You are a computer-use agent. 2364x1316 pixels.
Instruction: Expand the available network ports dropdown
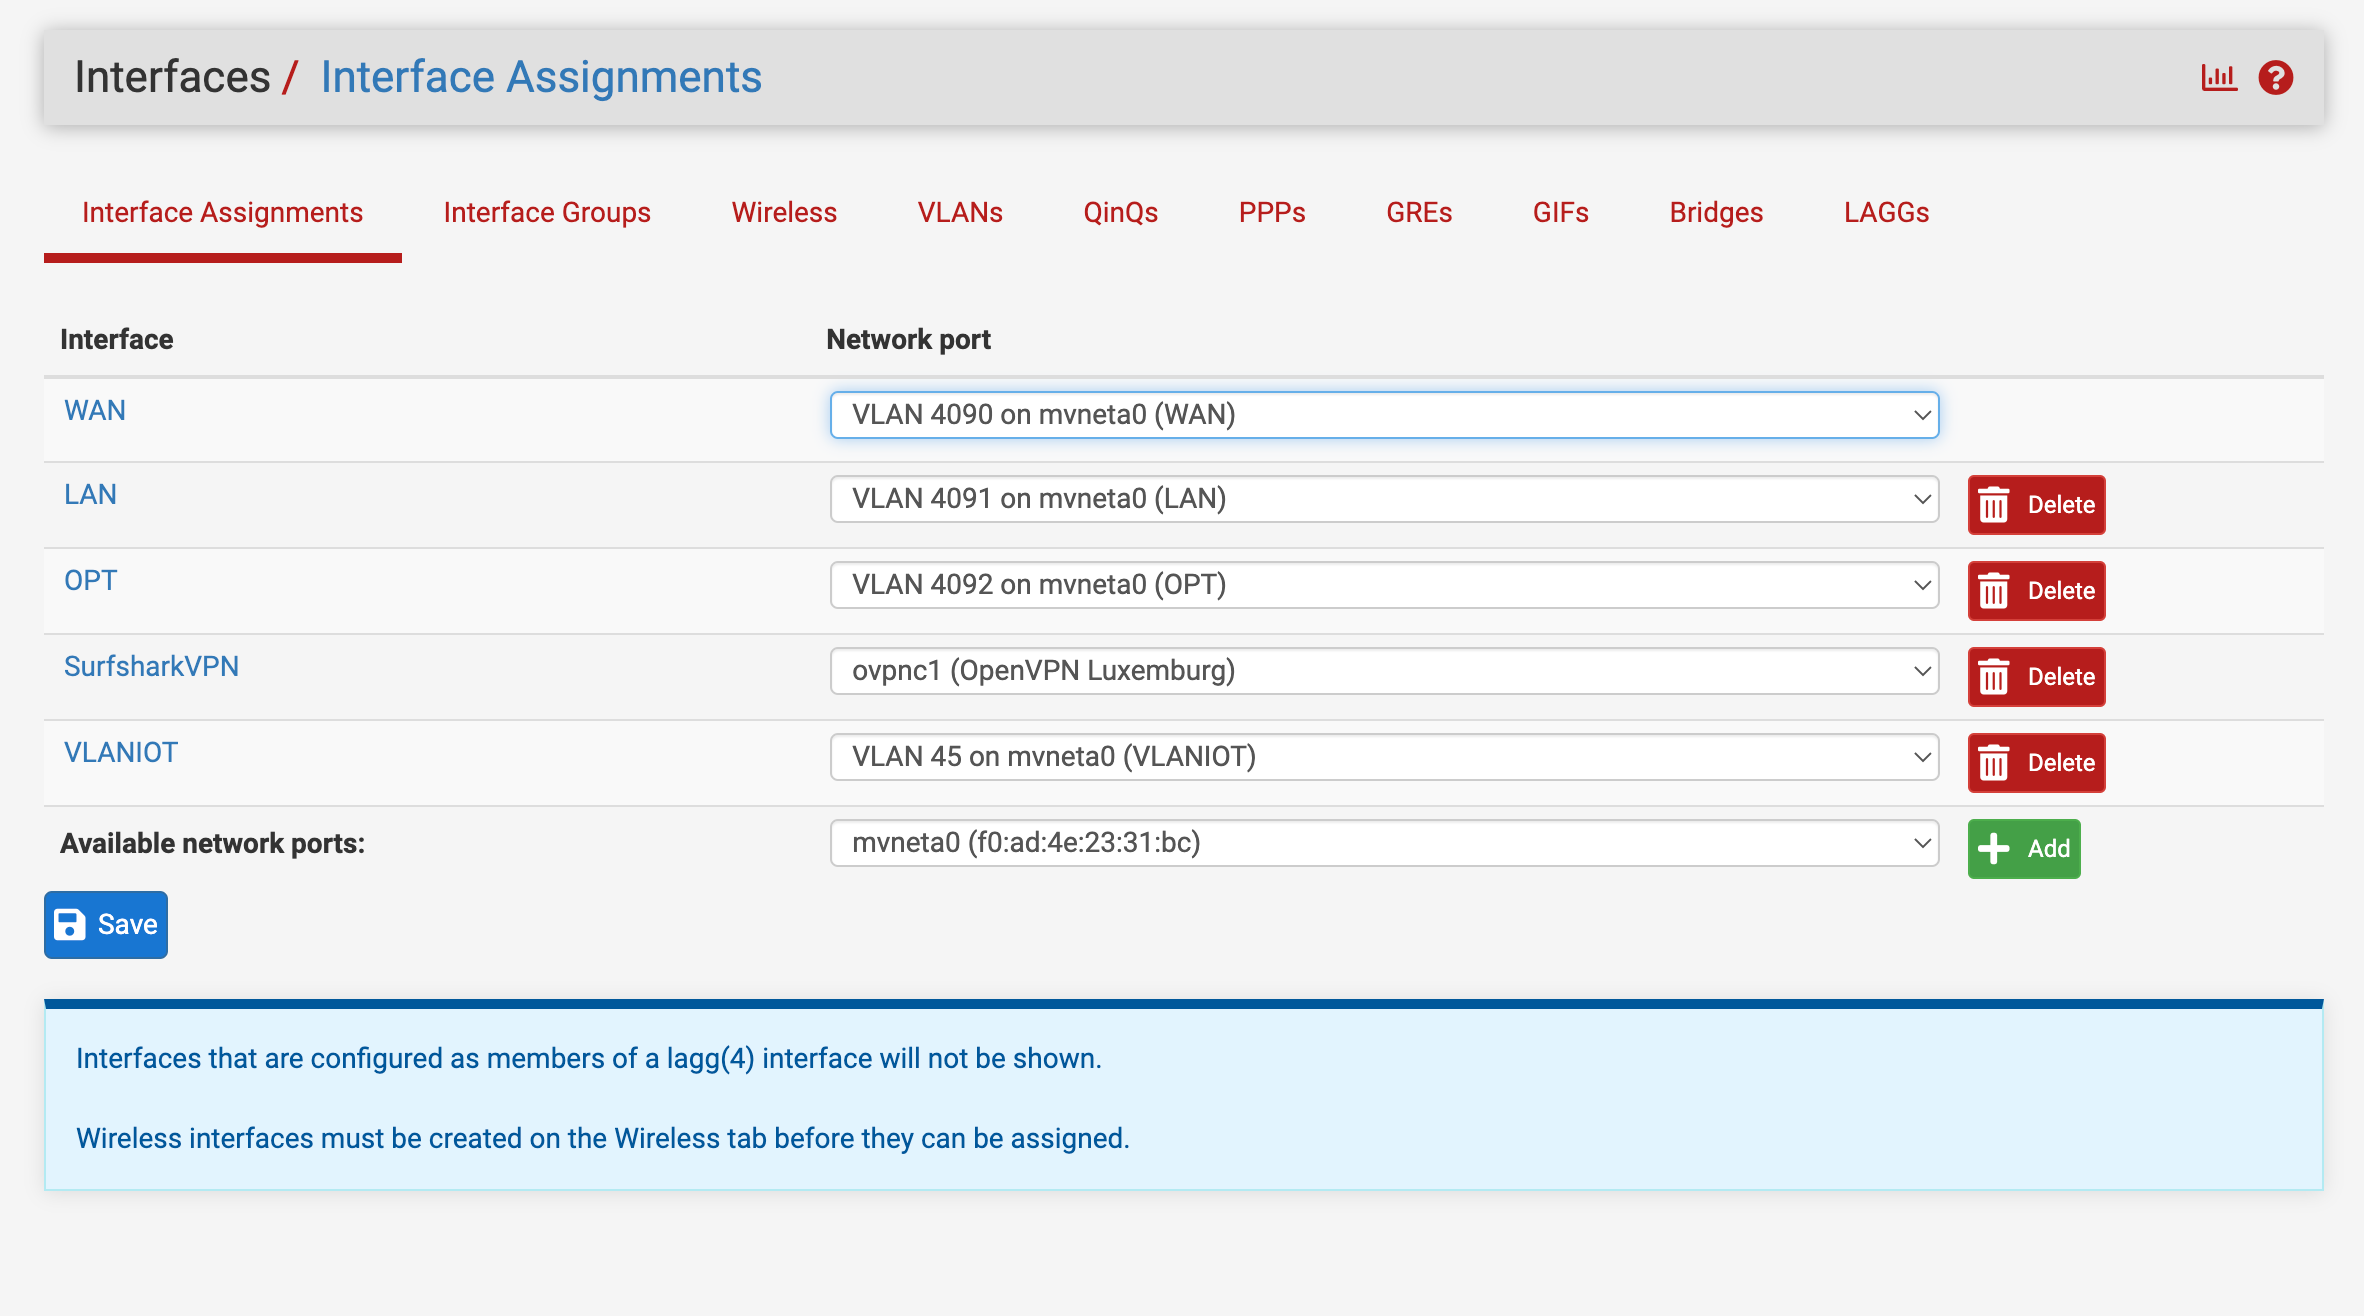pos(1383,843)
